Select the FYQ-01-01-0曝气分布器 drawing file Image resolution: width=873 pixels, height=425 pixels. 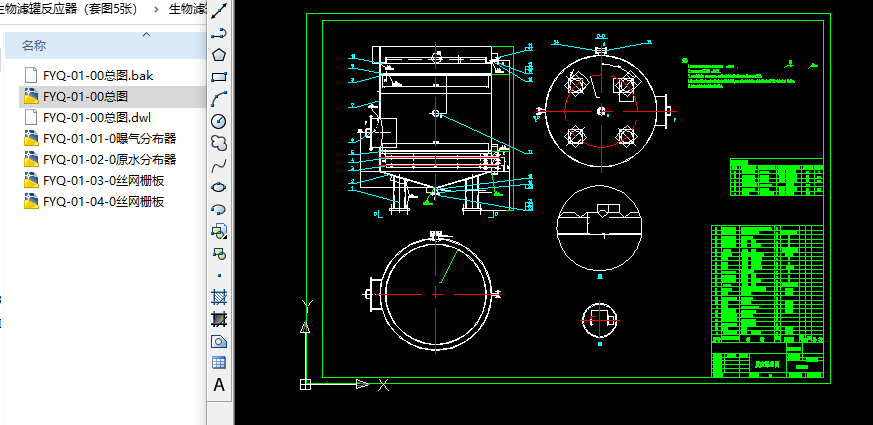[x=109, y=139]
